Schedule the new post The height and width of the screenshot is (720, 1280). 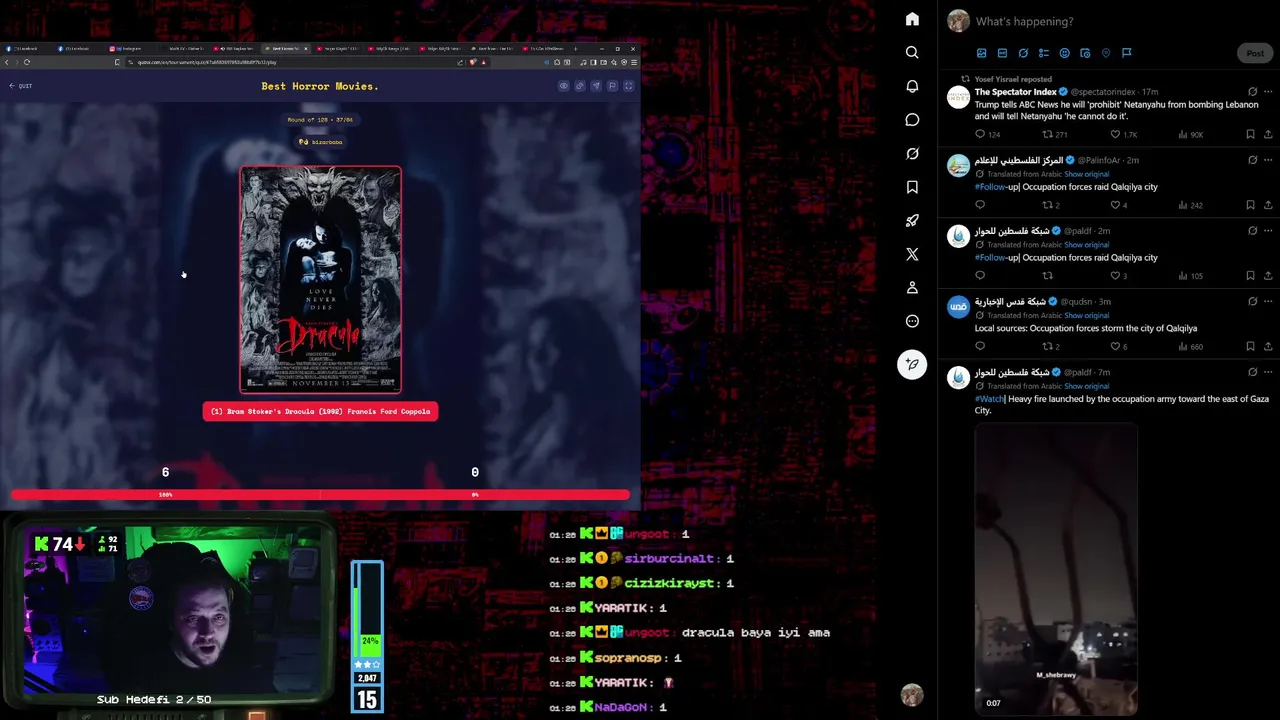pyautogui.click(x=1085, y=53)
